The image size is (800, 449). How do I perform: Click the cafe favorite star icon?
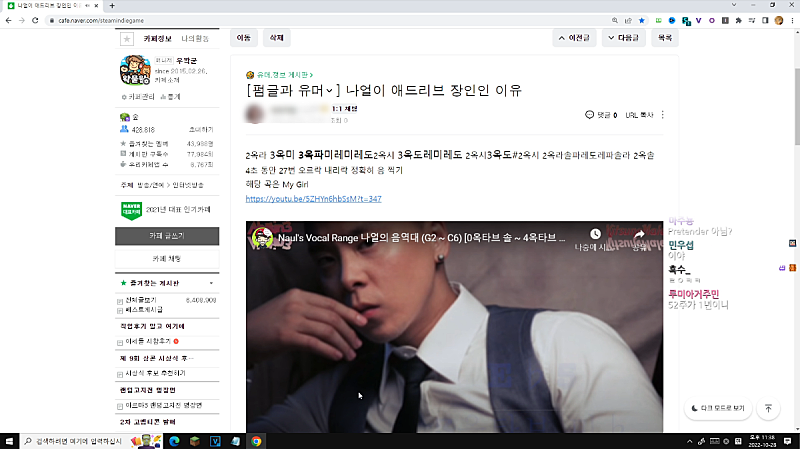pyautogui.click(x=127, y=39)
